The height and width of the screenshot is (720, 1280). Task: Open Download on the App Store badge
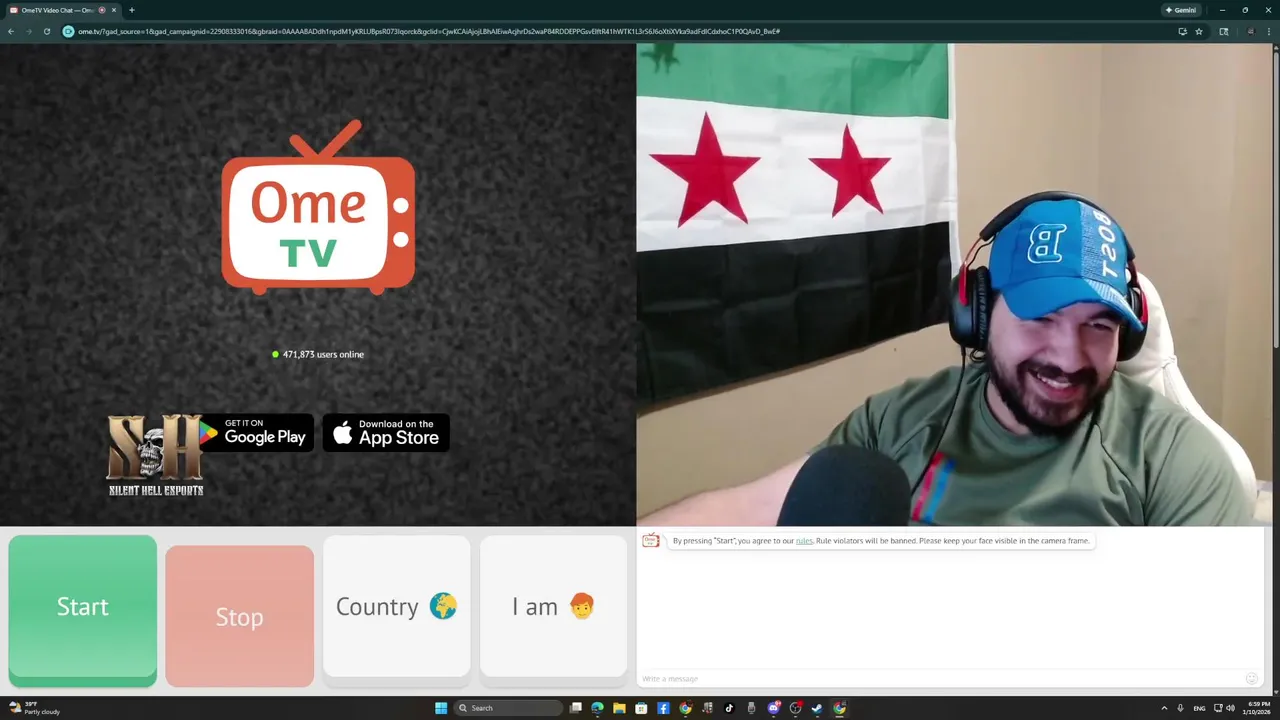coord(386,432)
